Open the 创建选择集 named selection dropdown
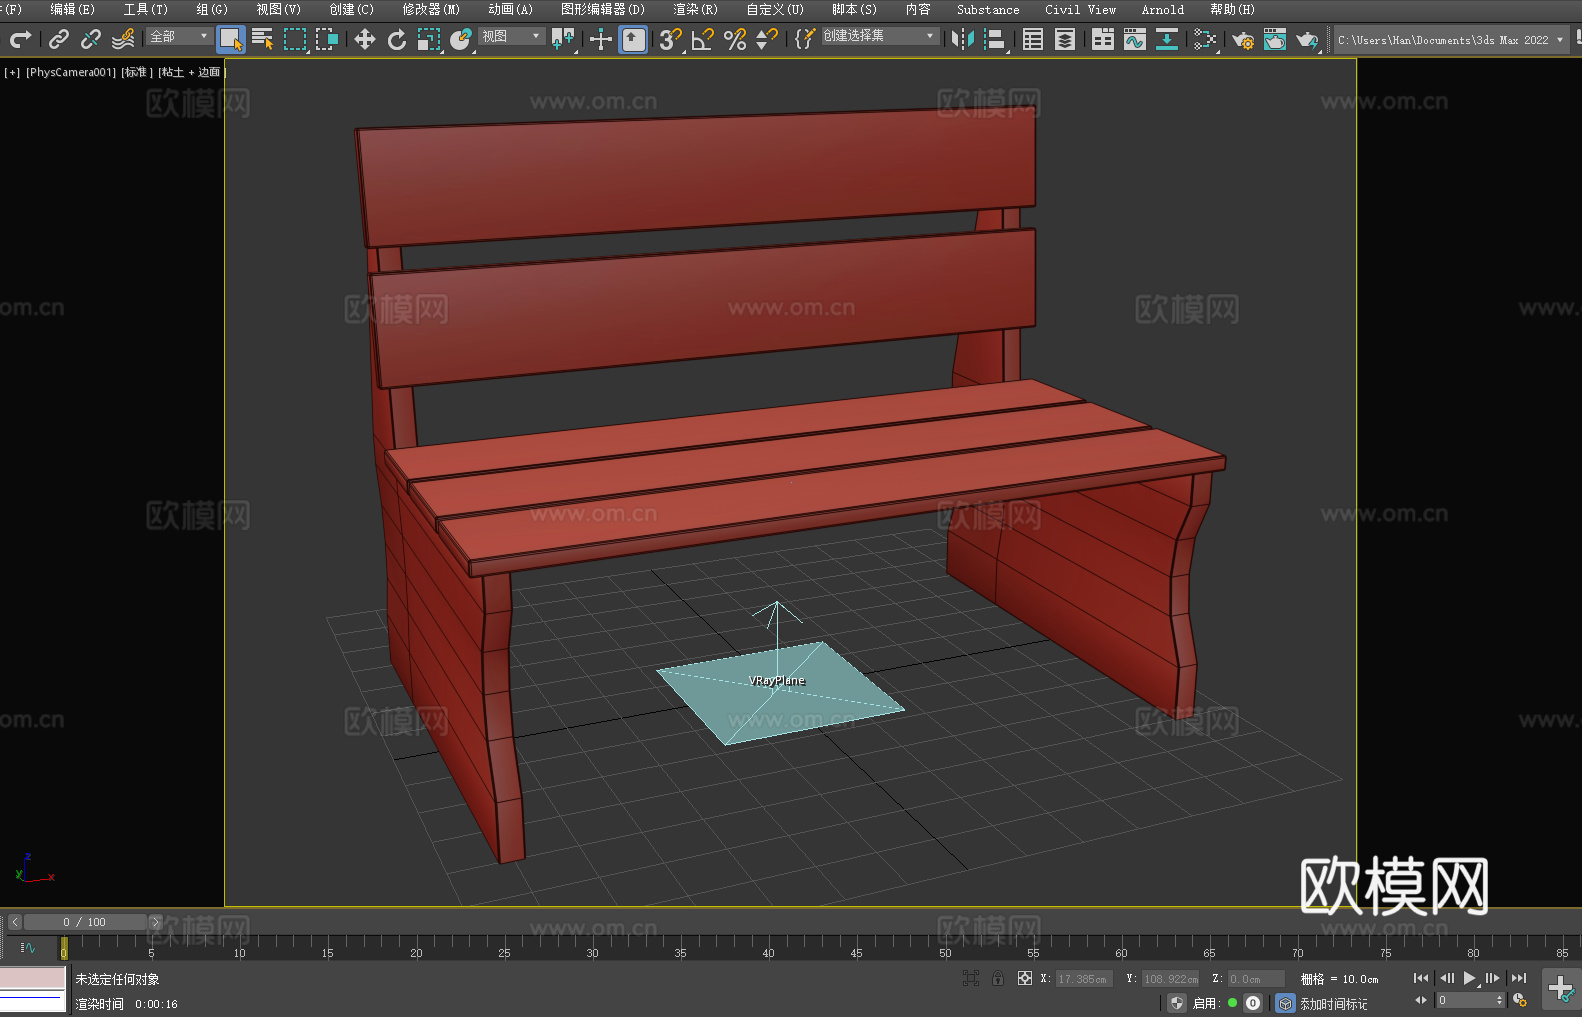 [880, 36]
